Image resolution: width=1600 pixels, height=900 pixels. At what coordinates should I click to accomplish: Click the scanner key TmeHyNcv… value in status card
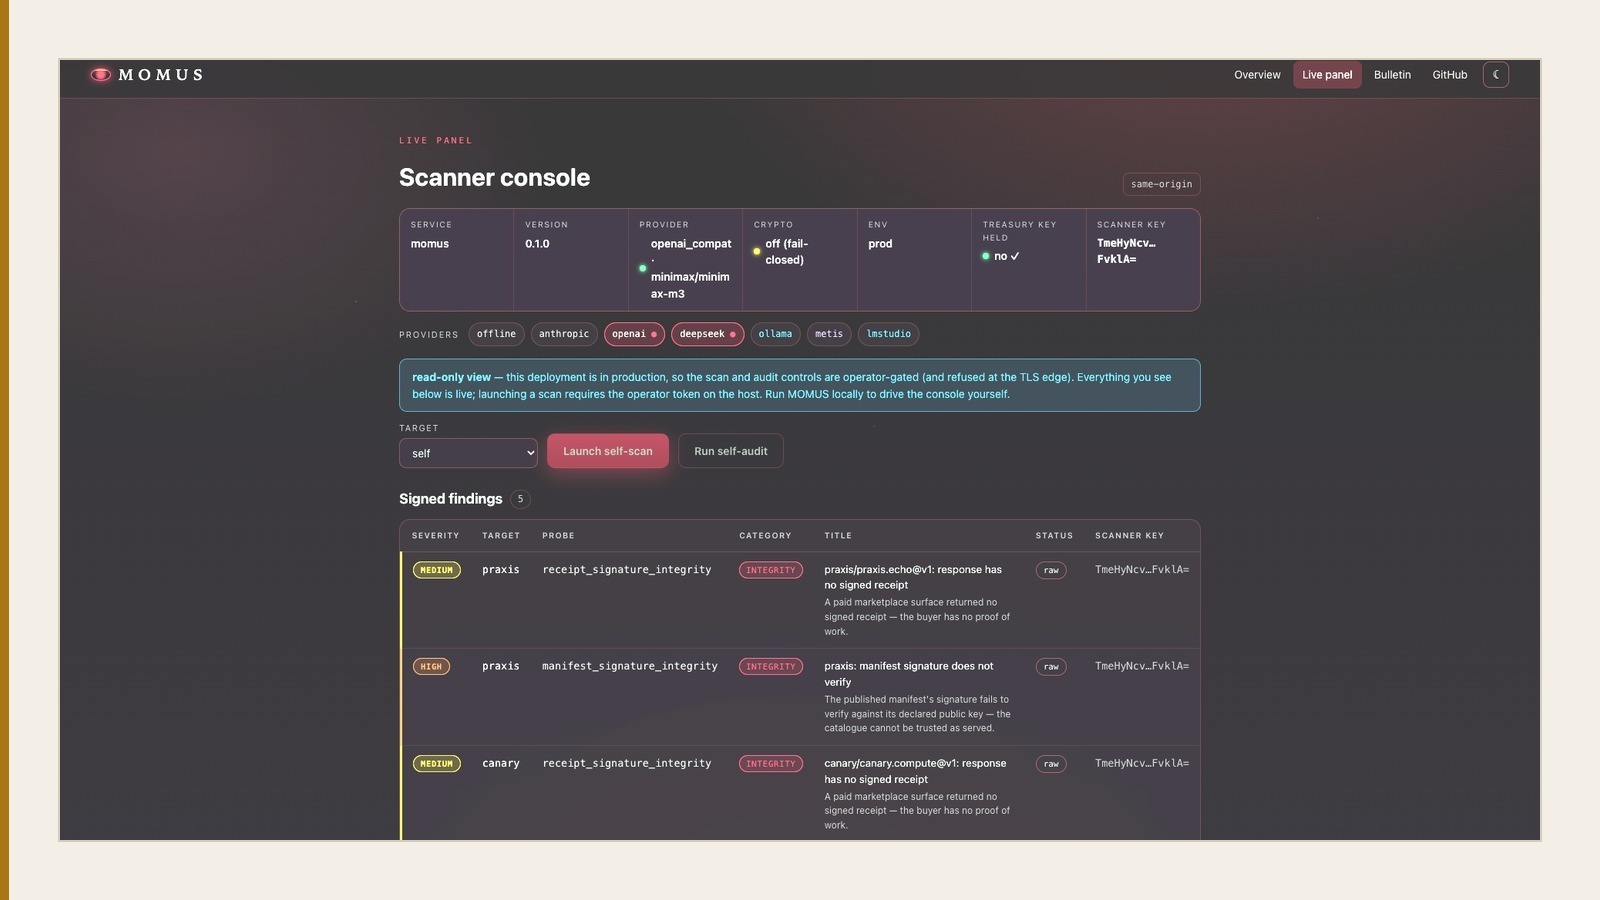point(1126,251)
